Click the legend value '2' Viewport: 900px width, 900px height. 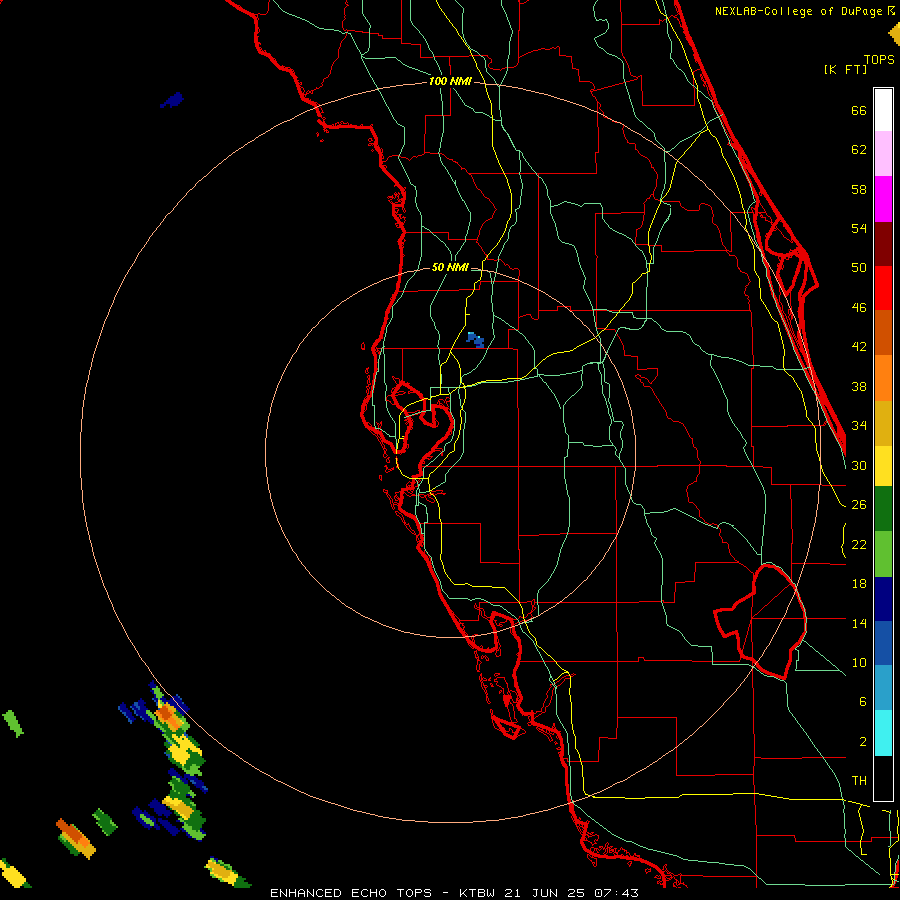862,742
